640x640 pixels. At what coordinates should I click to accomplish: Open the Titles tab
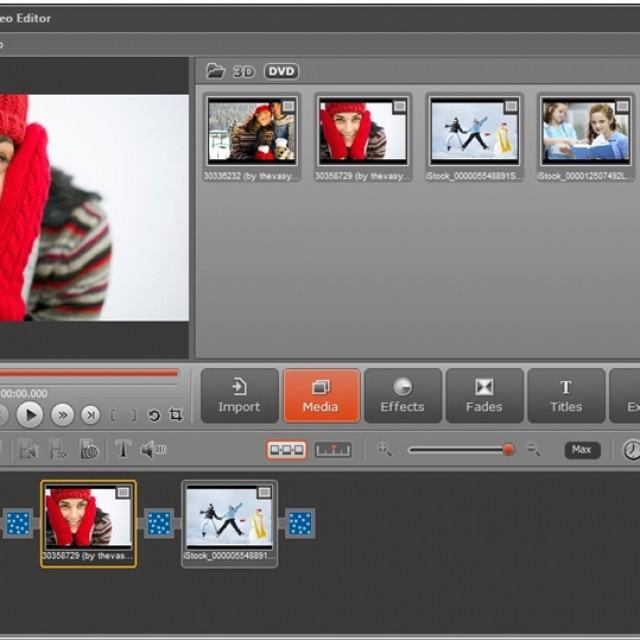point(565,396)
